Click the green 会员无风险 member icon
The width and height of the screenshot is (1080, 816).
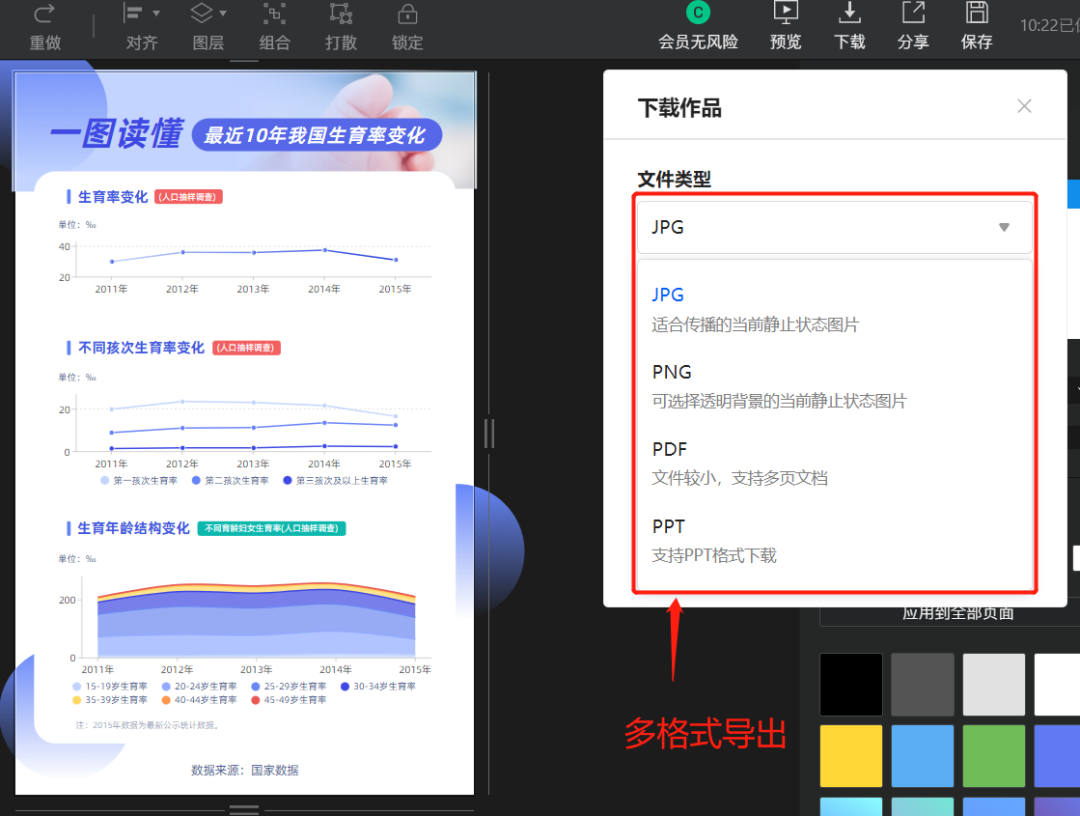pos(698,12)
